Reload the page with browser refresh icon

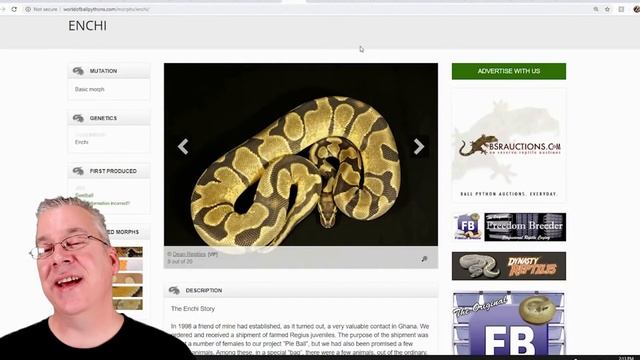pos(14,9)
